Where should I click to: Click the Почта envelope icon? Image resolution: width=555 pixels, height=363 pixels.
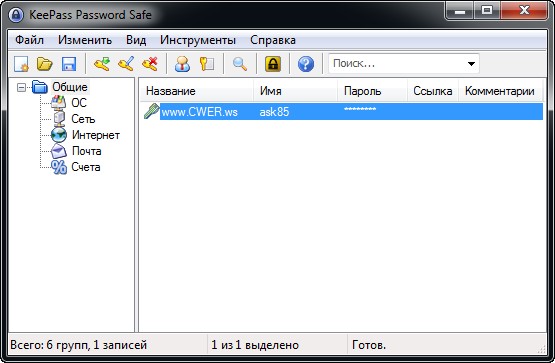[x=59, y=151]
